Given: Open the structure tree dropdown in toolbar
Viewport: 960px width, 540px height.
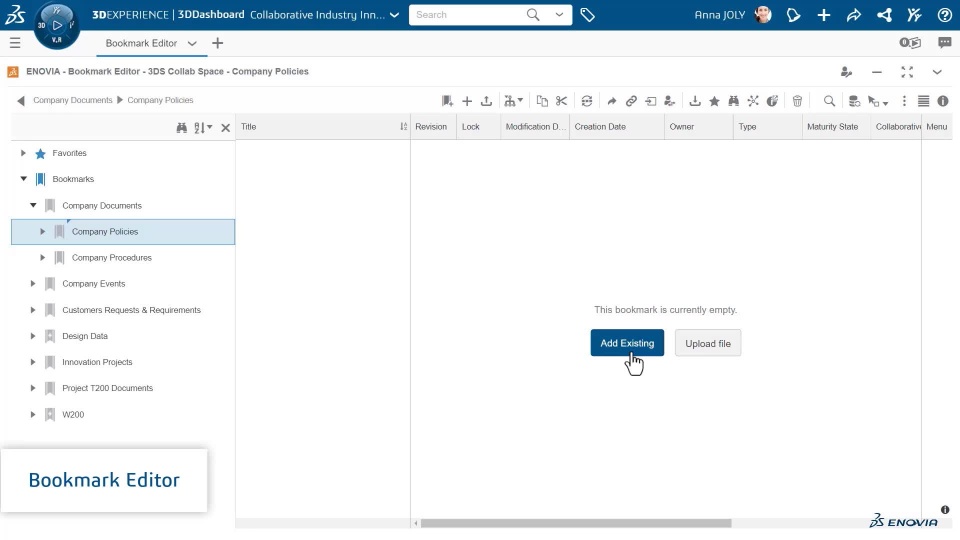Looking at the screenshot, I should 513,101.
